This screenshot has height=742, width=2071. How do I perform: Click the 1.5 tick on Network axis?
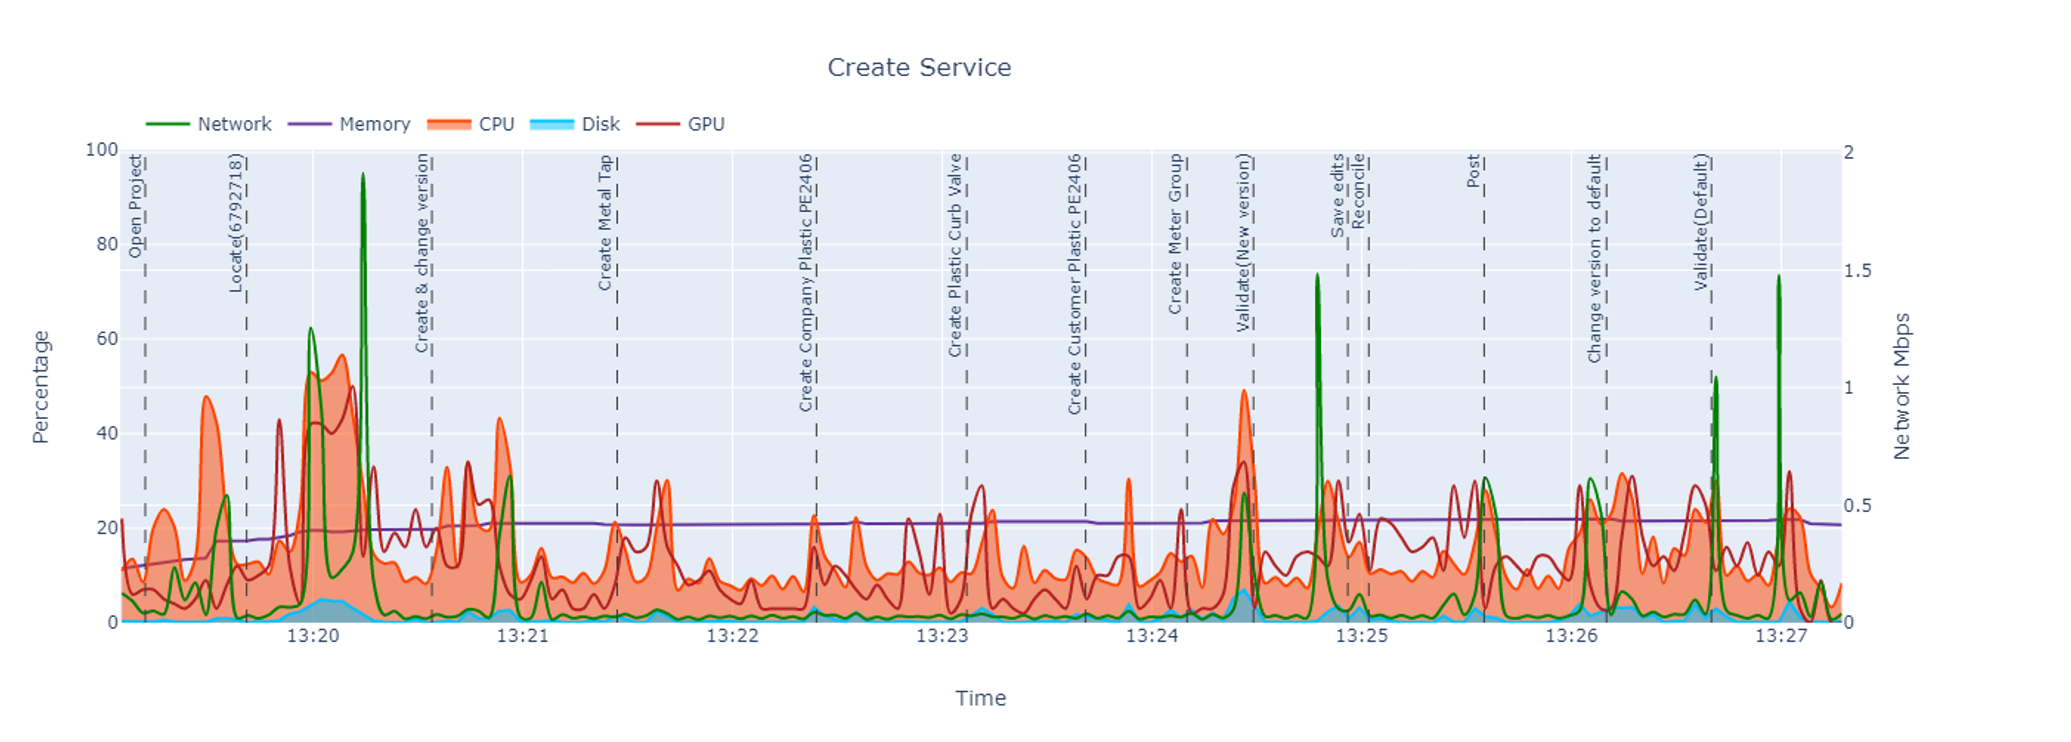click(x=1858, y=270)
